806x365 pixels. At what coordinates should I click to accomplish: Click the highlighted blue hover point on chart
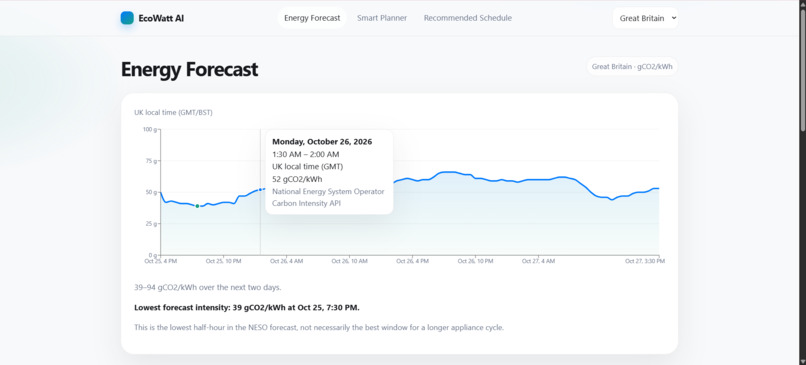tap(260, 190)
